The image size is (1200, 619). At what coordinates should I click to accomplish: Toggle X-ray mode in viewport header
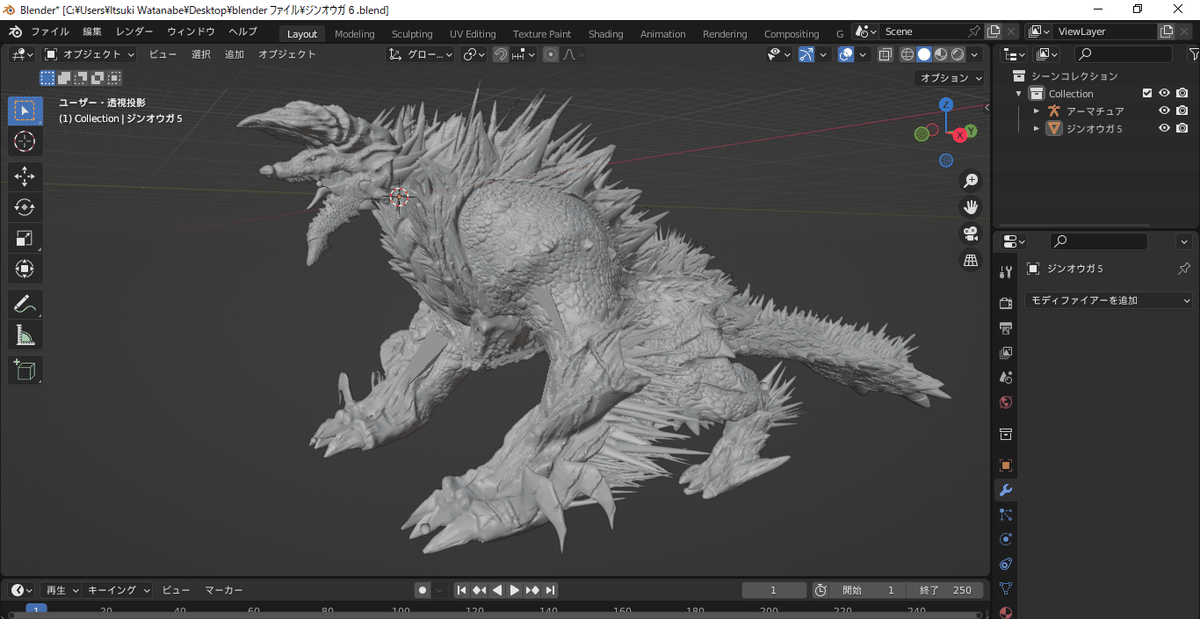coord(885,55)
